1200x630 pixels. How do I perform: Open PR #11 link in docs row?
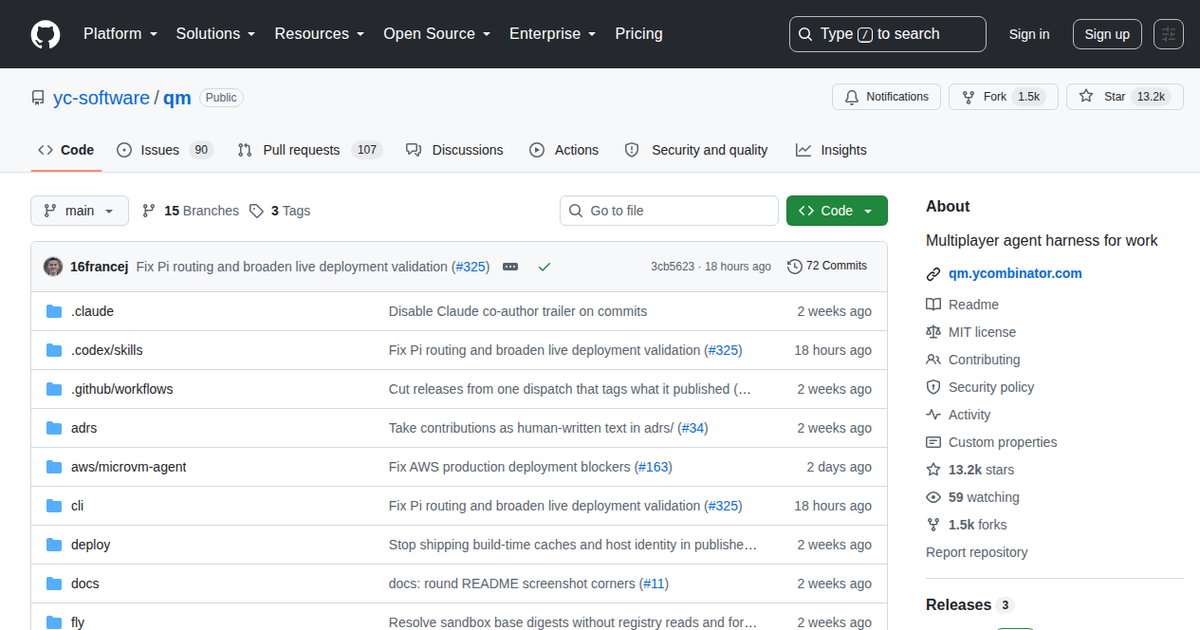click(x=654, y=584)
